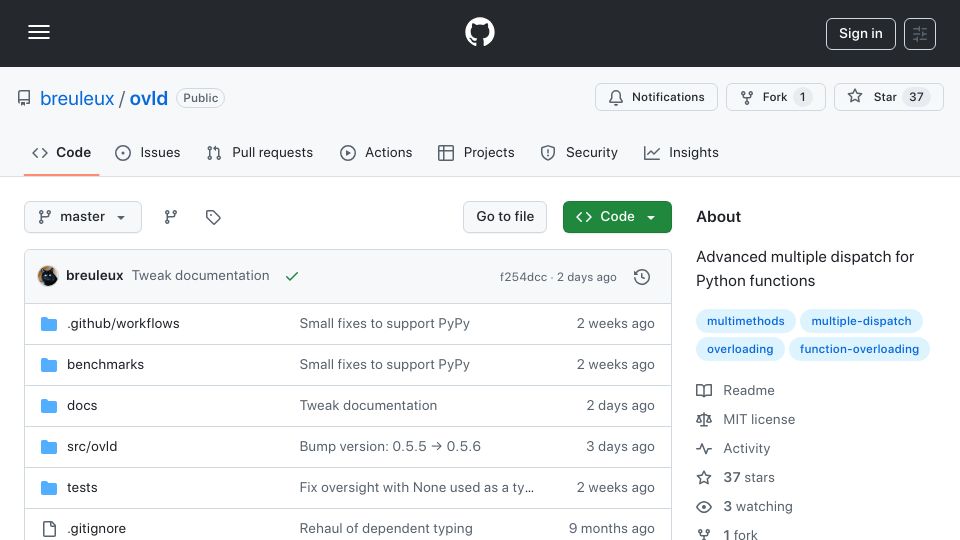
Task: Open the Fix oversight with None commit
Action: (416, 487)
